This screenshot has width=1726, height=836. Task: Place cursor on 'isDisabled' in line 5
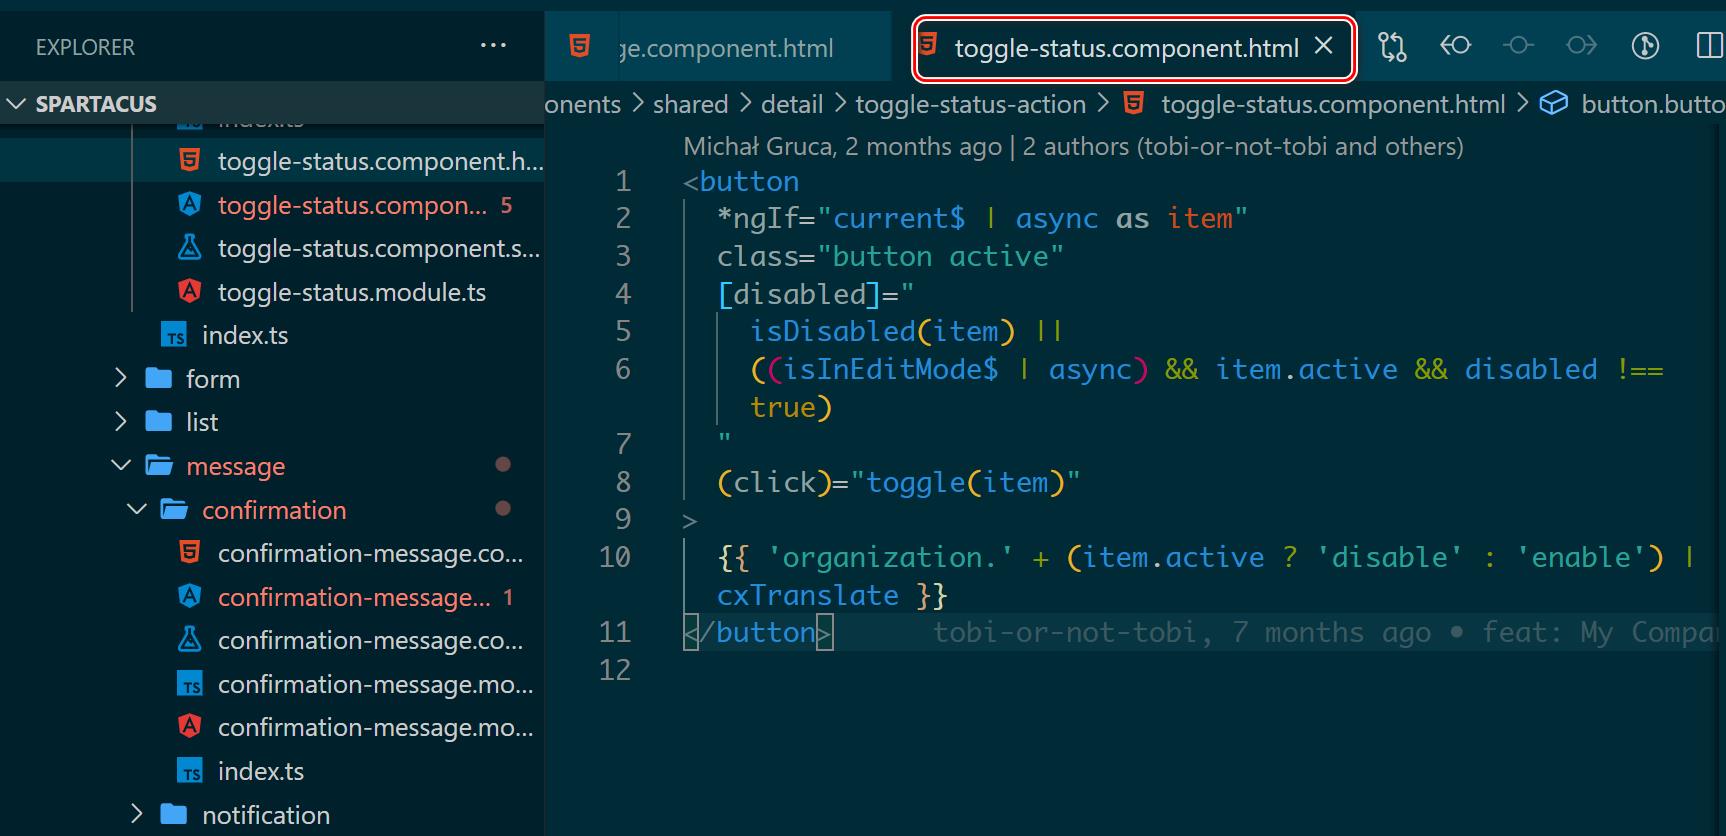pos(833,331)
